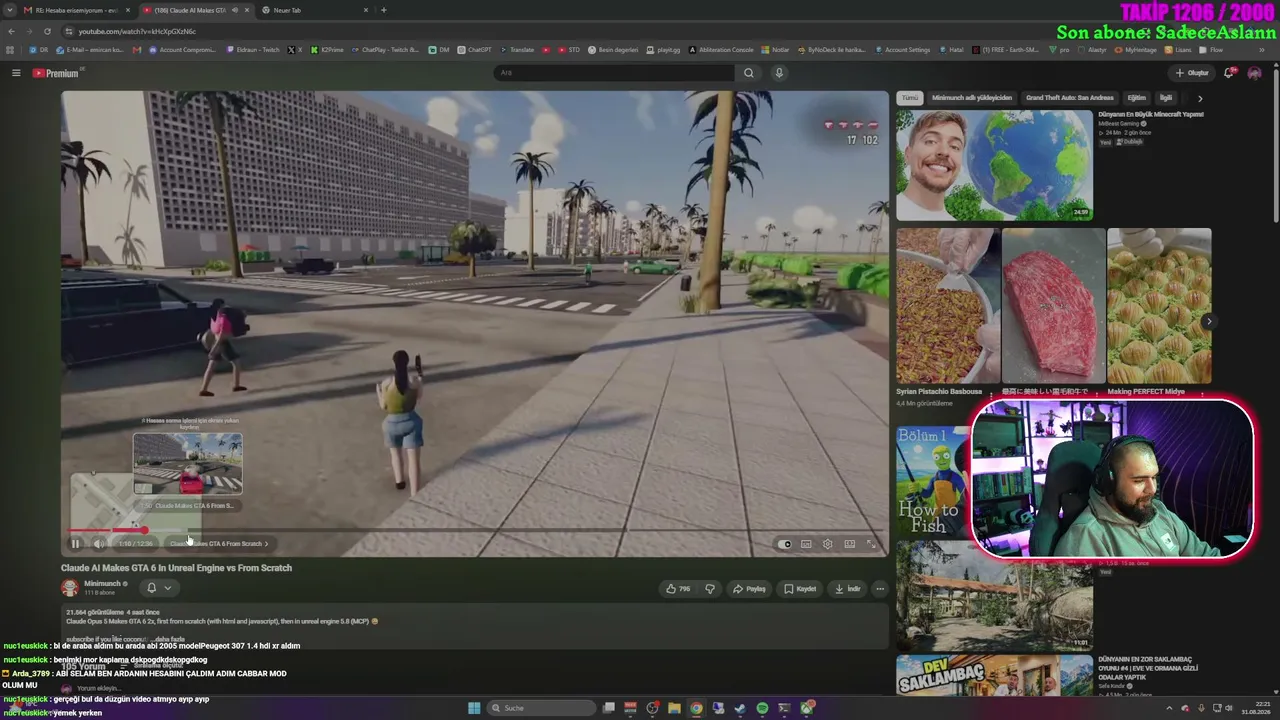The width and height of the screenshot is (1280, 720).
Task: Open channel notification bell dropdown
Action: pos(159,588)
